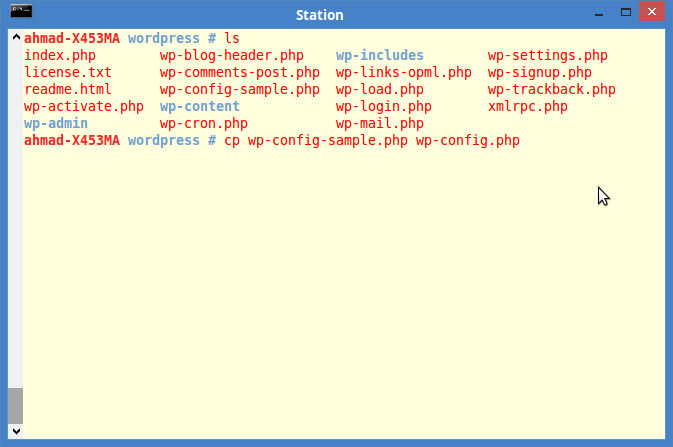673x447 pixels.
Task: Click ahmad-X453MA hostname on first prompt
Action: (x=72, y=38)
